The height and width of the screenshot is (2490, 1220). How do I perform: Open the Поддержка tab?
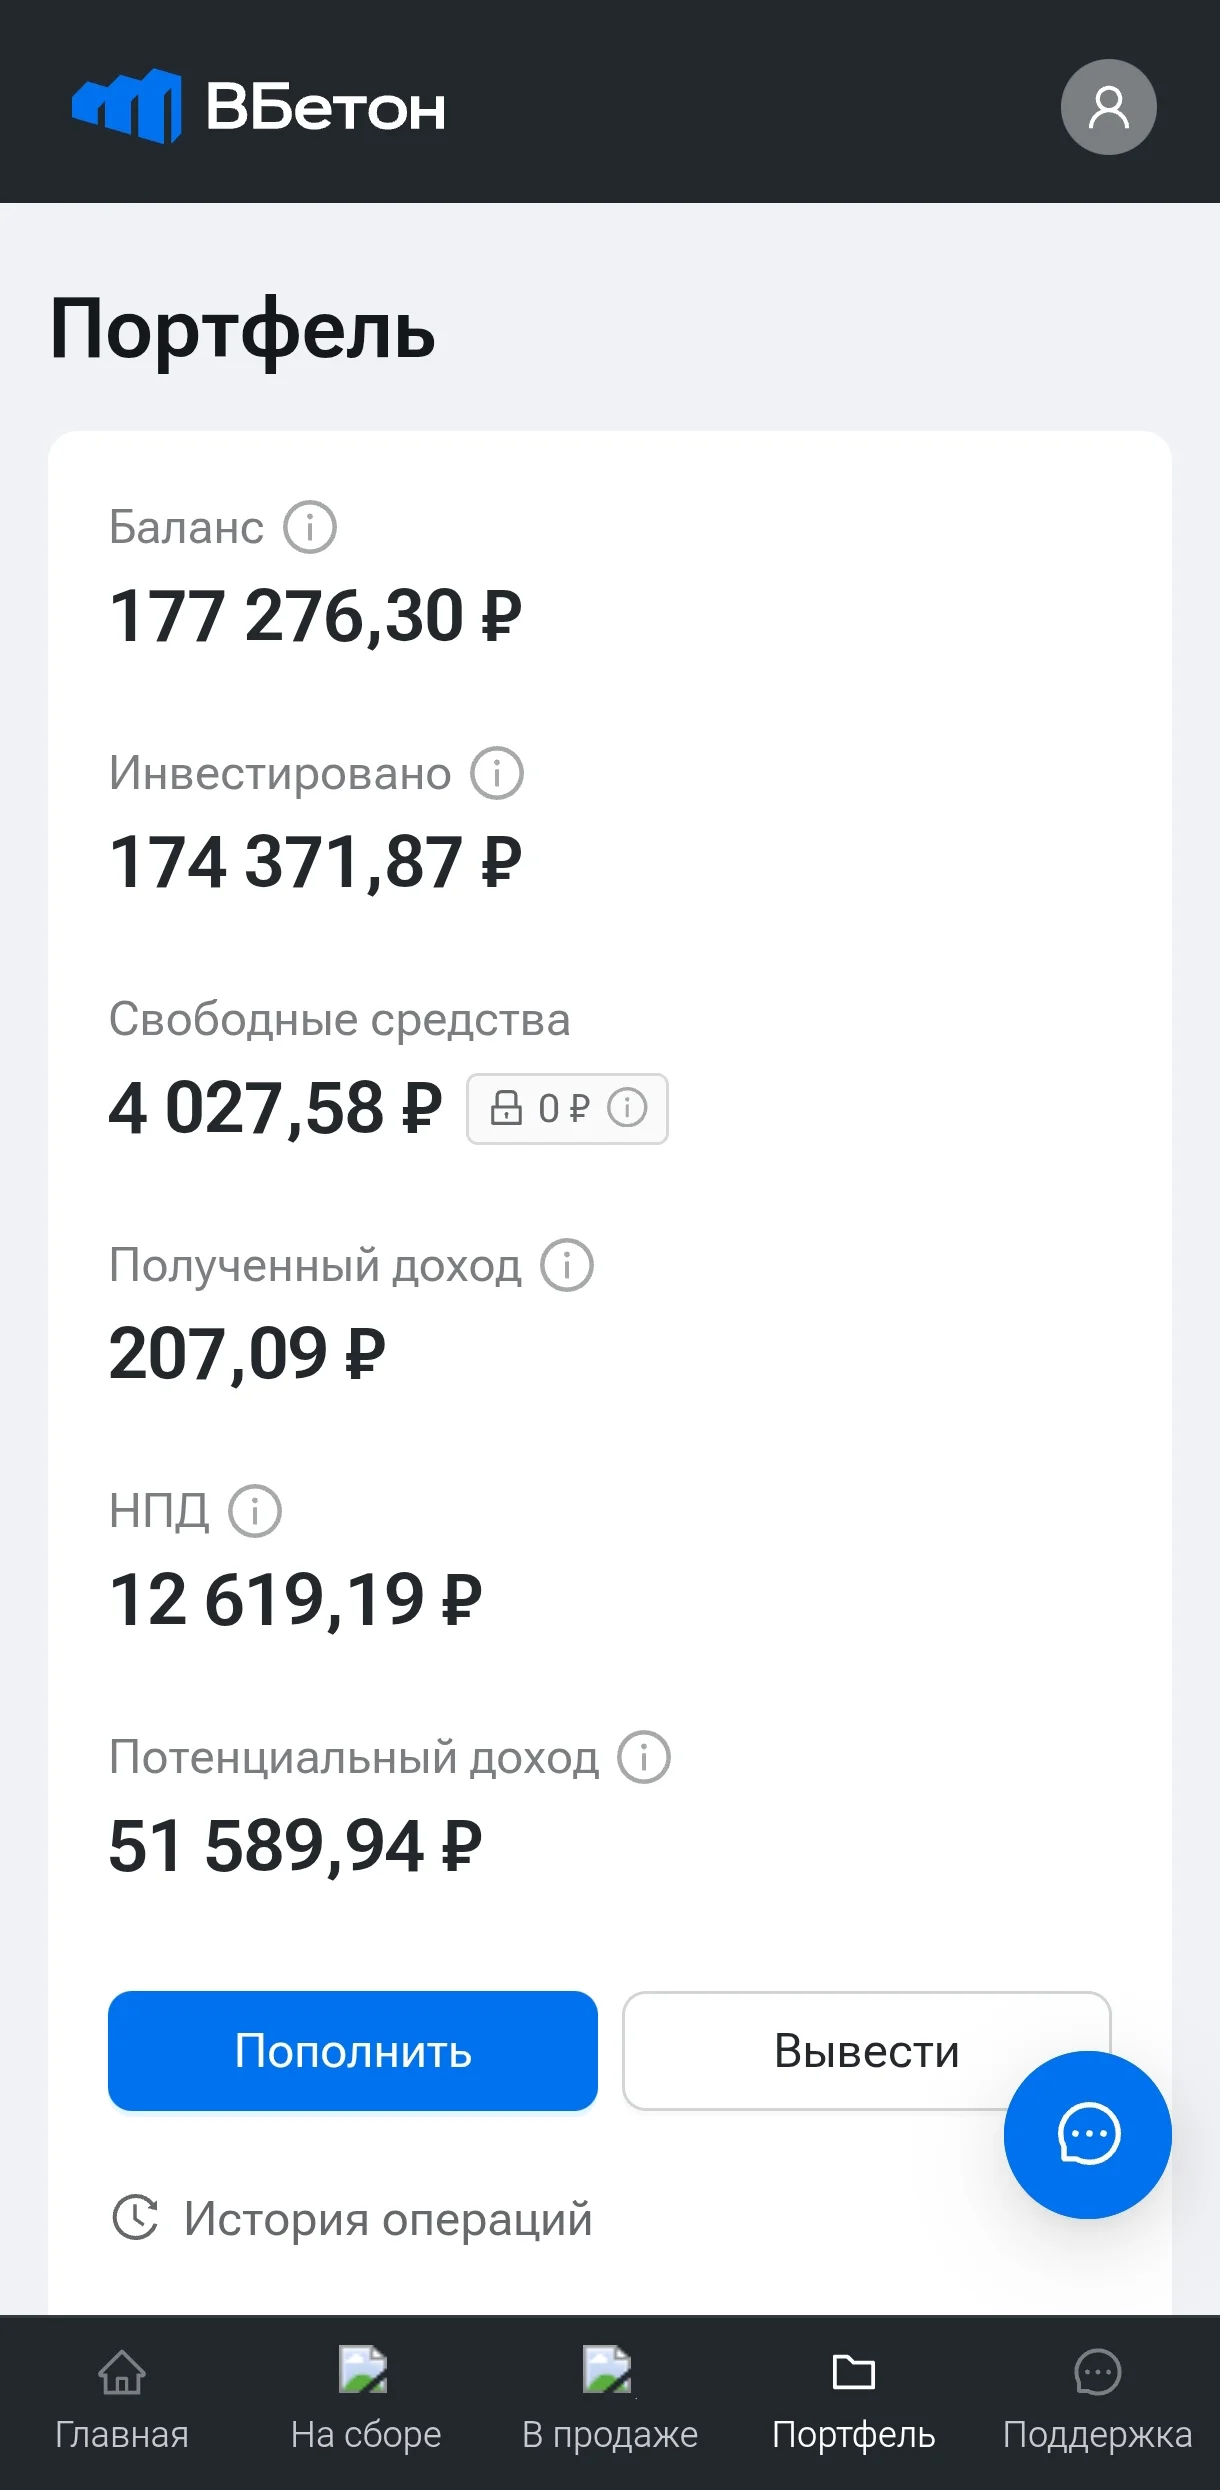pyautogui.click(x=1098, y=2400)
